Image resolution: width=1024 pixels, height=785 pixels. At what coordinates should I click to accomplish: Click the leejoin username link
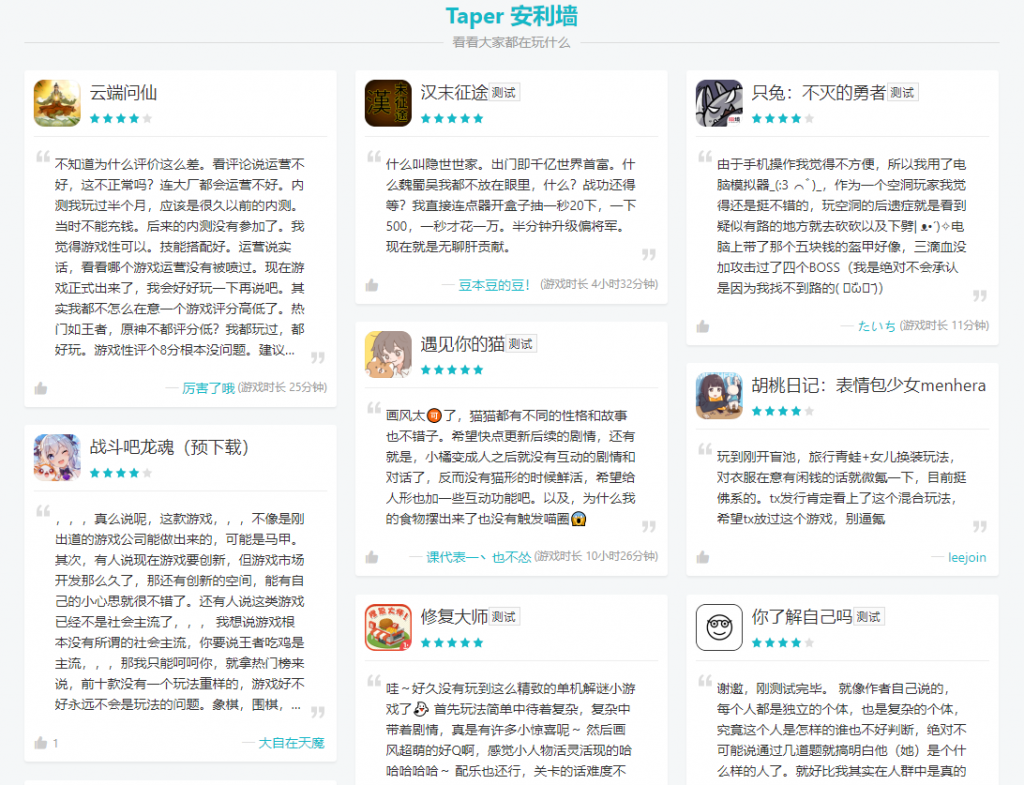[966, 558]
